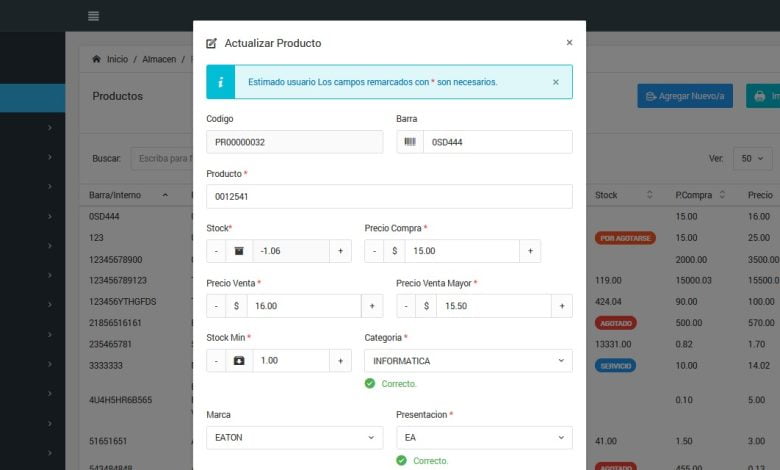
Task: Open the Ver page-size dropdown
Action: [x=752, y=158]
